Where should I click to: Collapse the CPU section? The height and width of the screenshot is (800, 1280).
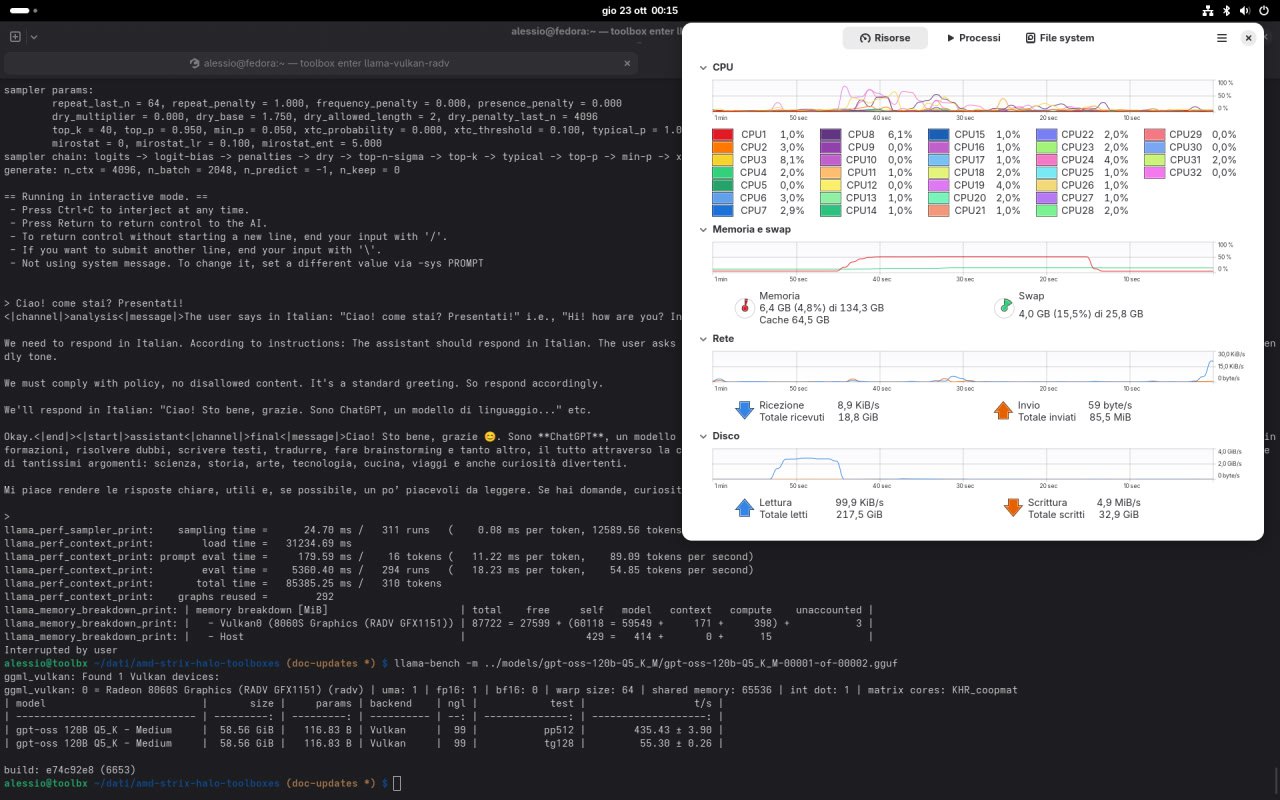point(704,67)
